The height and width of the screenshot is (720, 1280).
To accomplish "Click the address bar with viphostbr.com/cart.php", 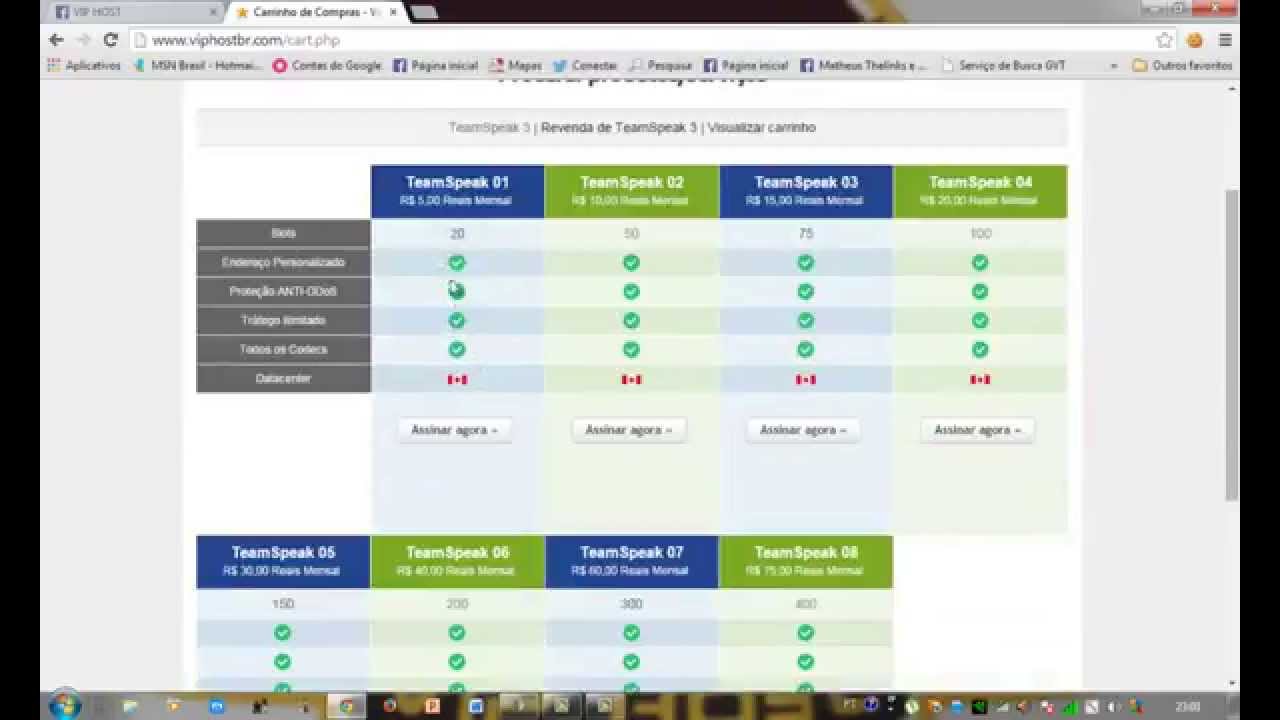I will (x=640, y=40).
